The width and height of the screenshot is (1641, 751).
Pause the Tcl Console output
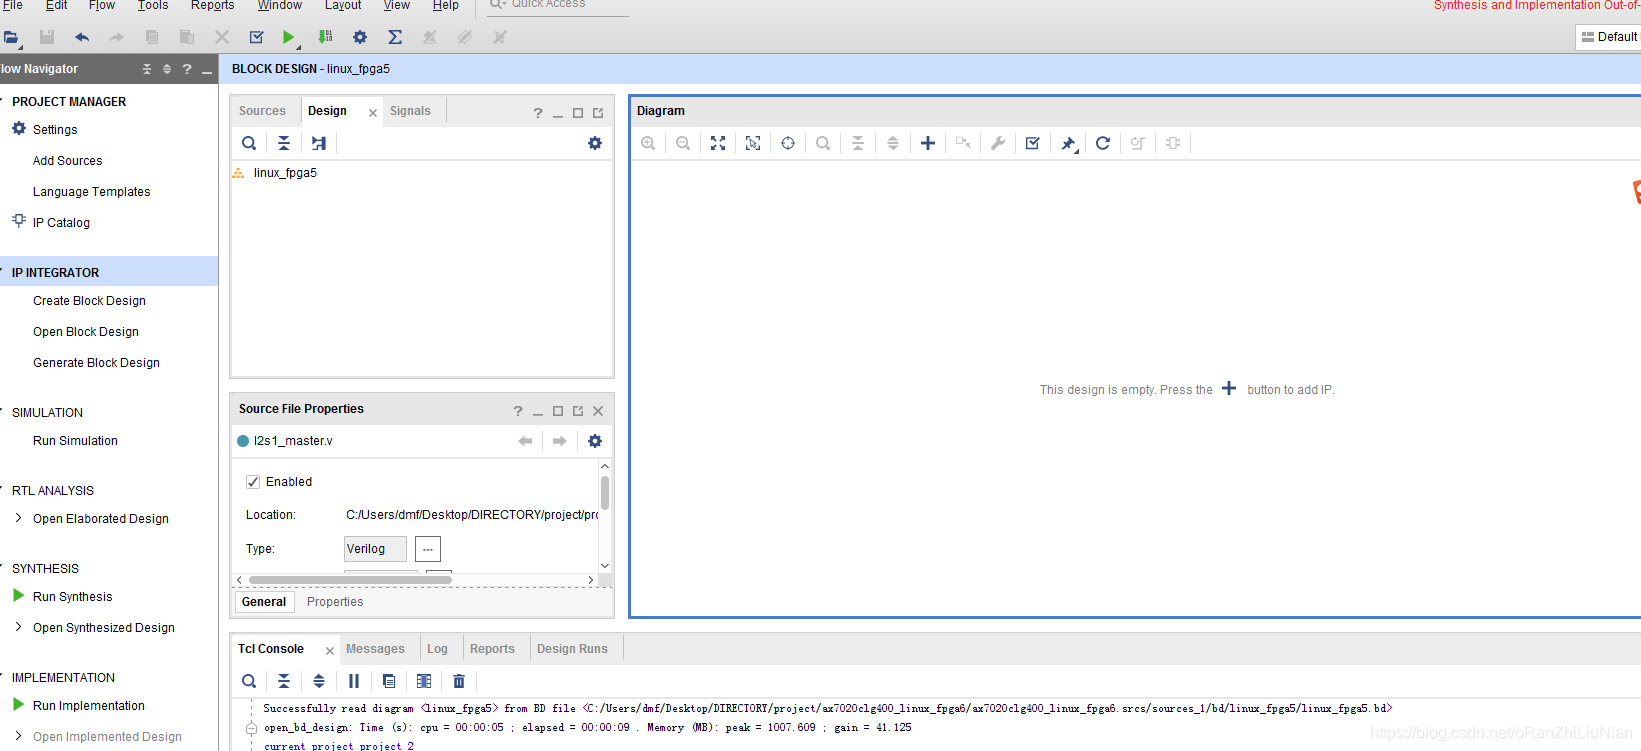[354, 681]
